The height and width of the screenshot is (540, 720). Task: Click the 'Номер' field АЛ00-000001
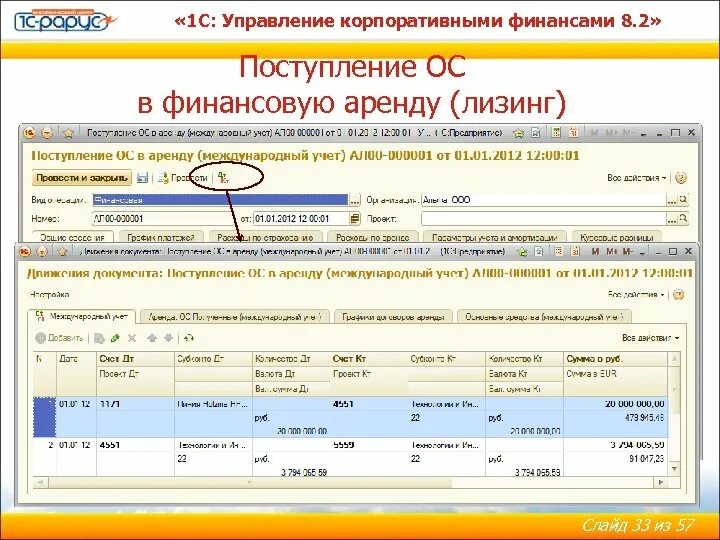coord(165,219)
